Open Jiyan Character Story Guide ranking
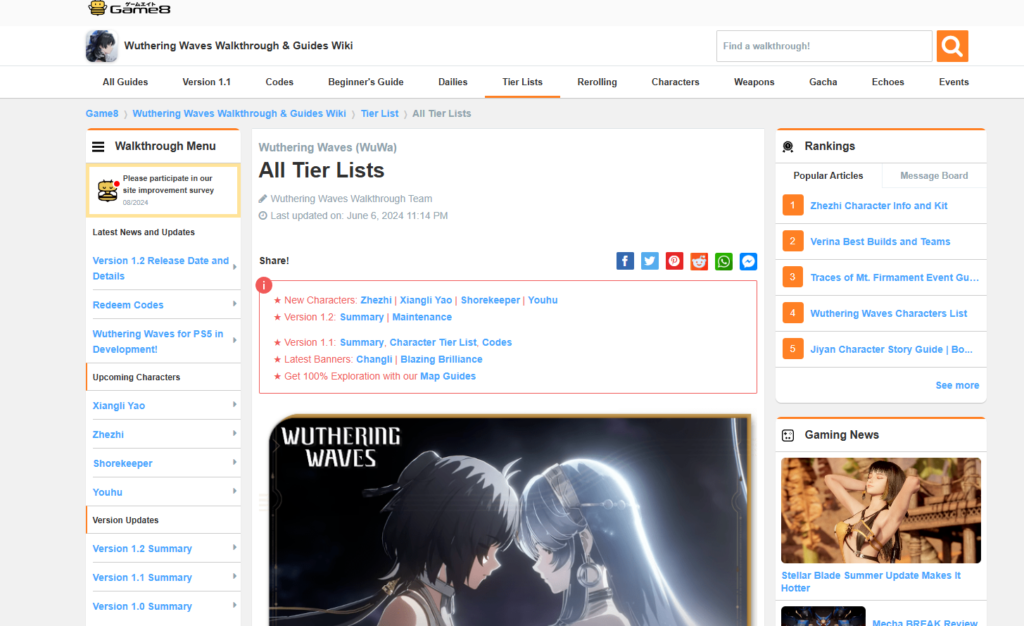The image size is (1024, 626). point(891,349)
